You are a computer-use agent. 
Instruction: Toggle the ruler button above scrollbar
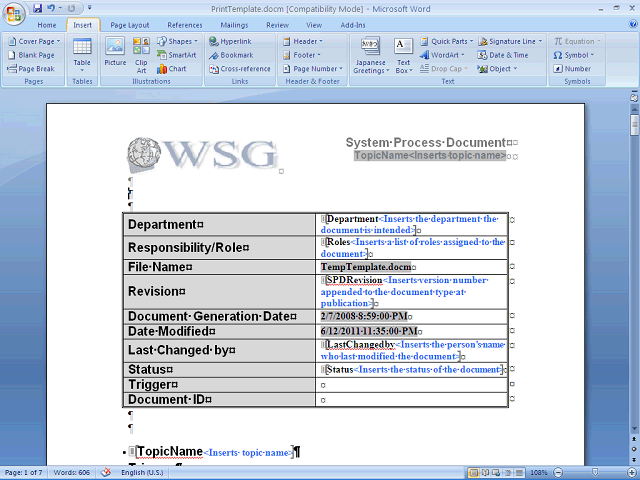click(634, 98)
